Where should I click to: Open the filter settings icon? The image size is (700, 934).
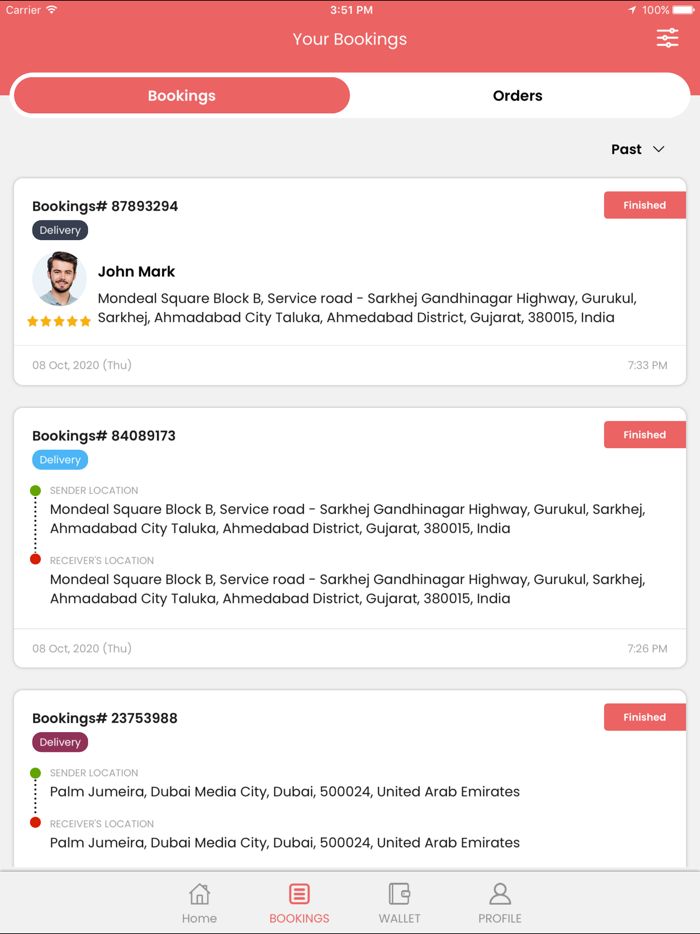(x=667, y=39)
